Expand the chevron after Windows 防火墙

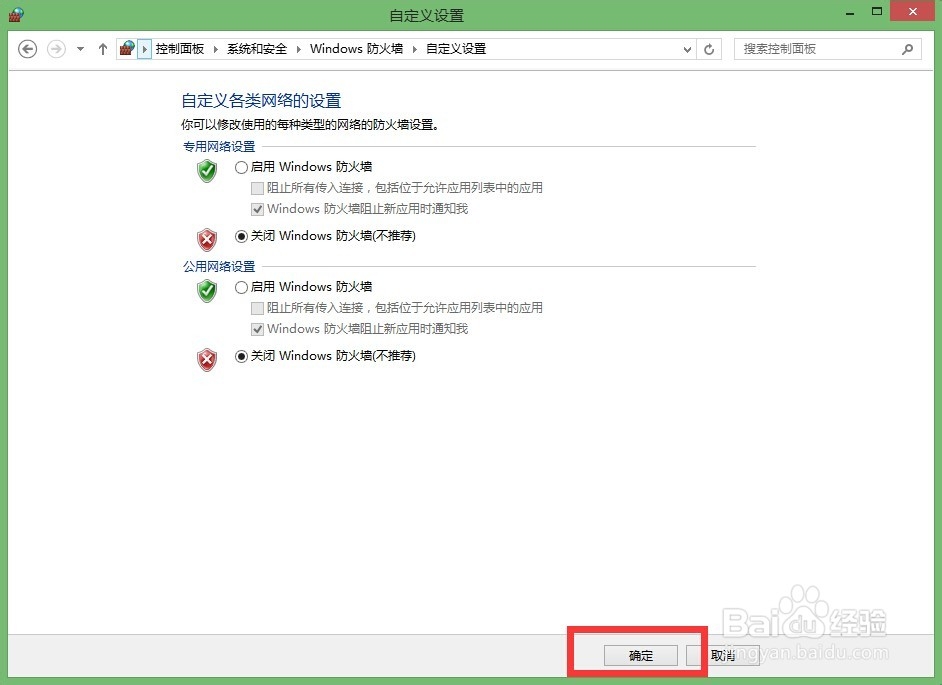click(x=415, y=49)
